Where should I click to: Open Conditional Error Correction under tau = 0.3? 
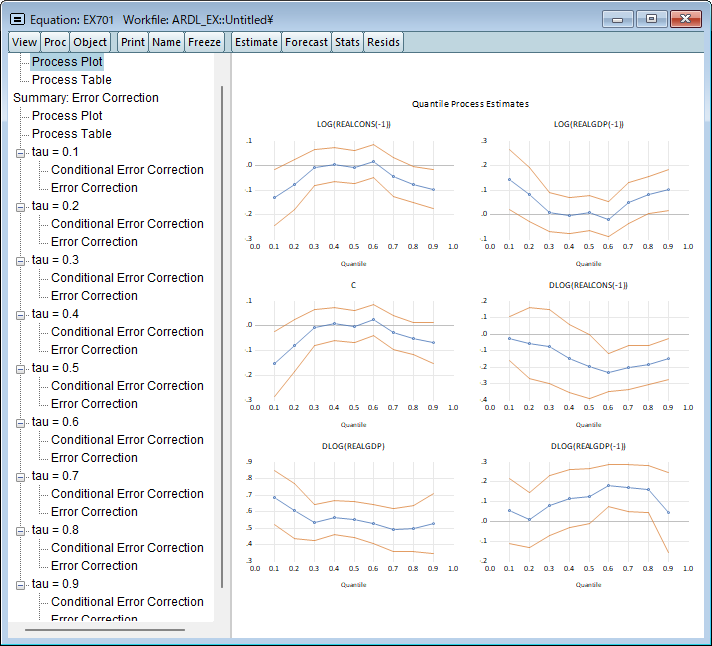point(127,278)
